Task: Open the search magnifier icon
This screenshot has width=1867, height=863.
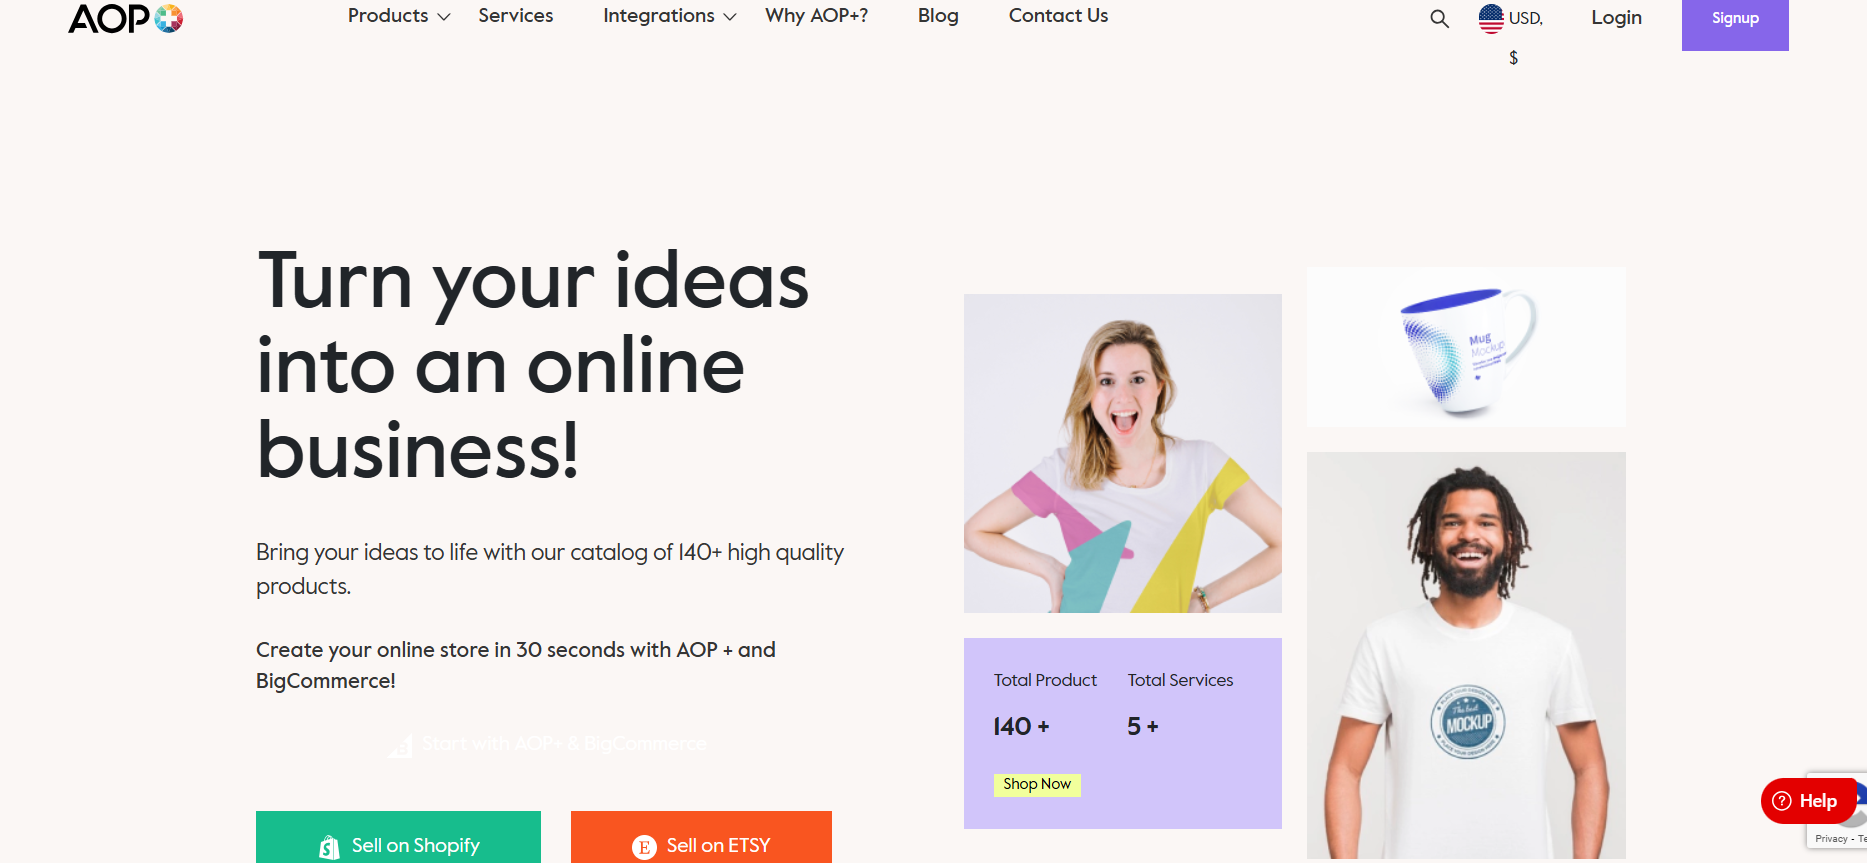Action: click(x=1439, y=18)
